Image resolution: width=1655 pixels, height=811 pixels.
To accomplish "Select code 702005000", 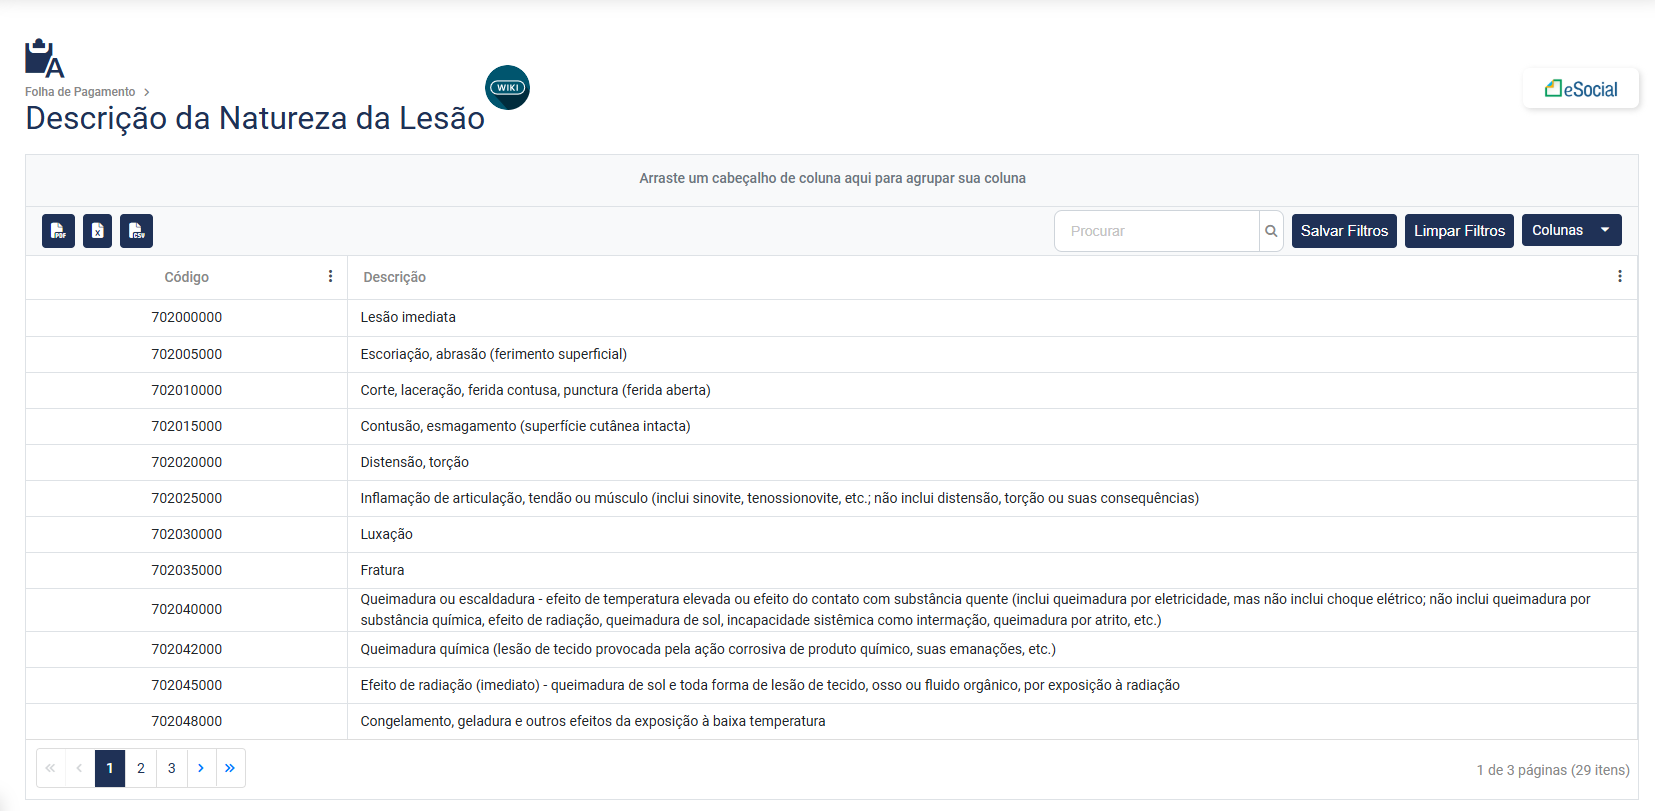I will [187, 354].
